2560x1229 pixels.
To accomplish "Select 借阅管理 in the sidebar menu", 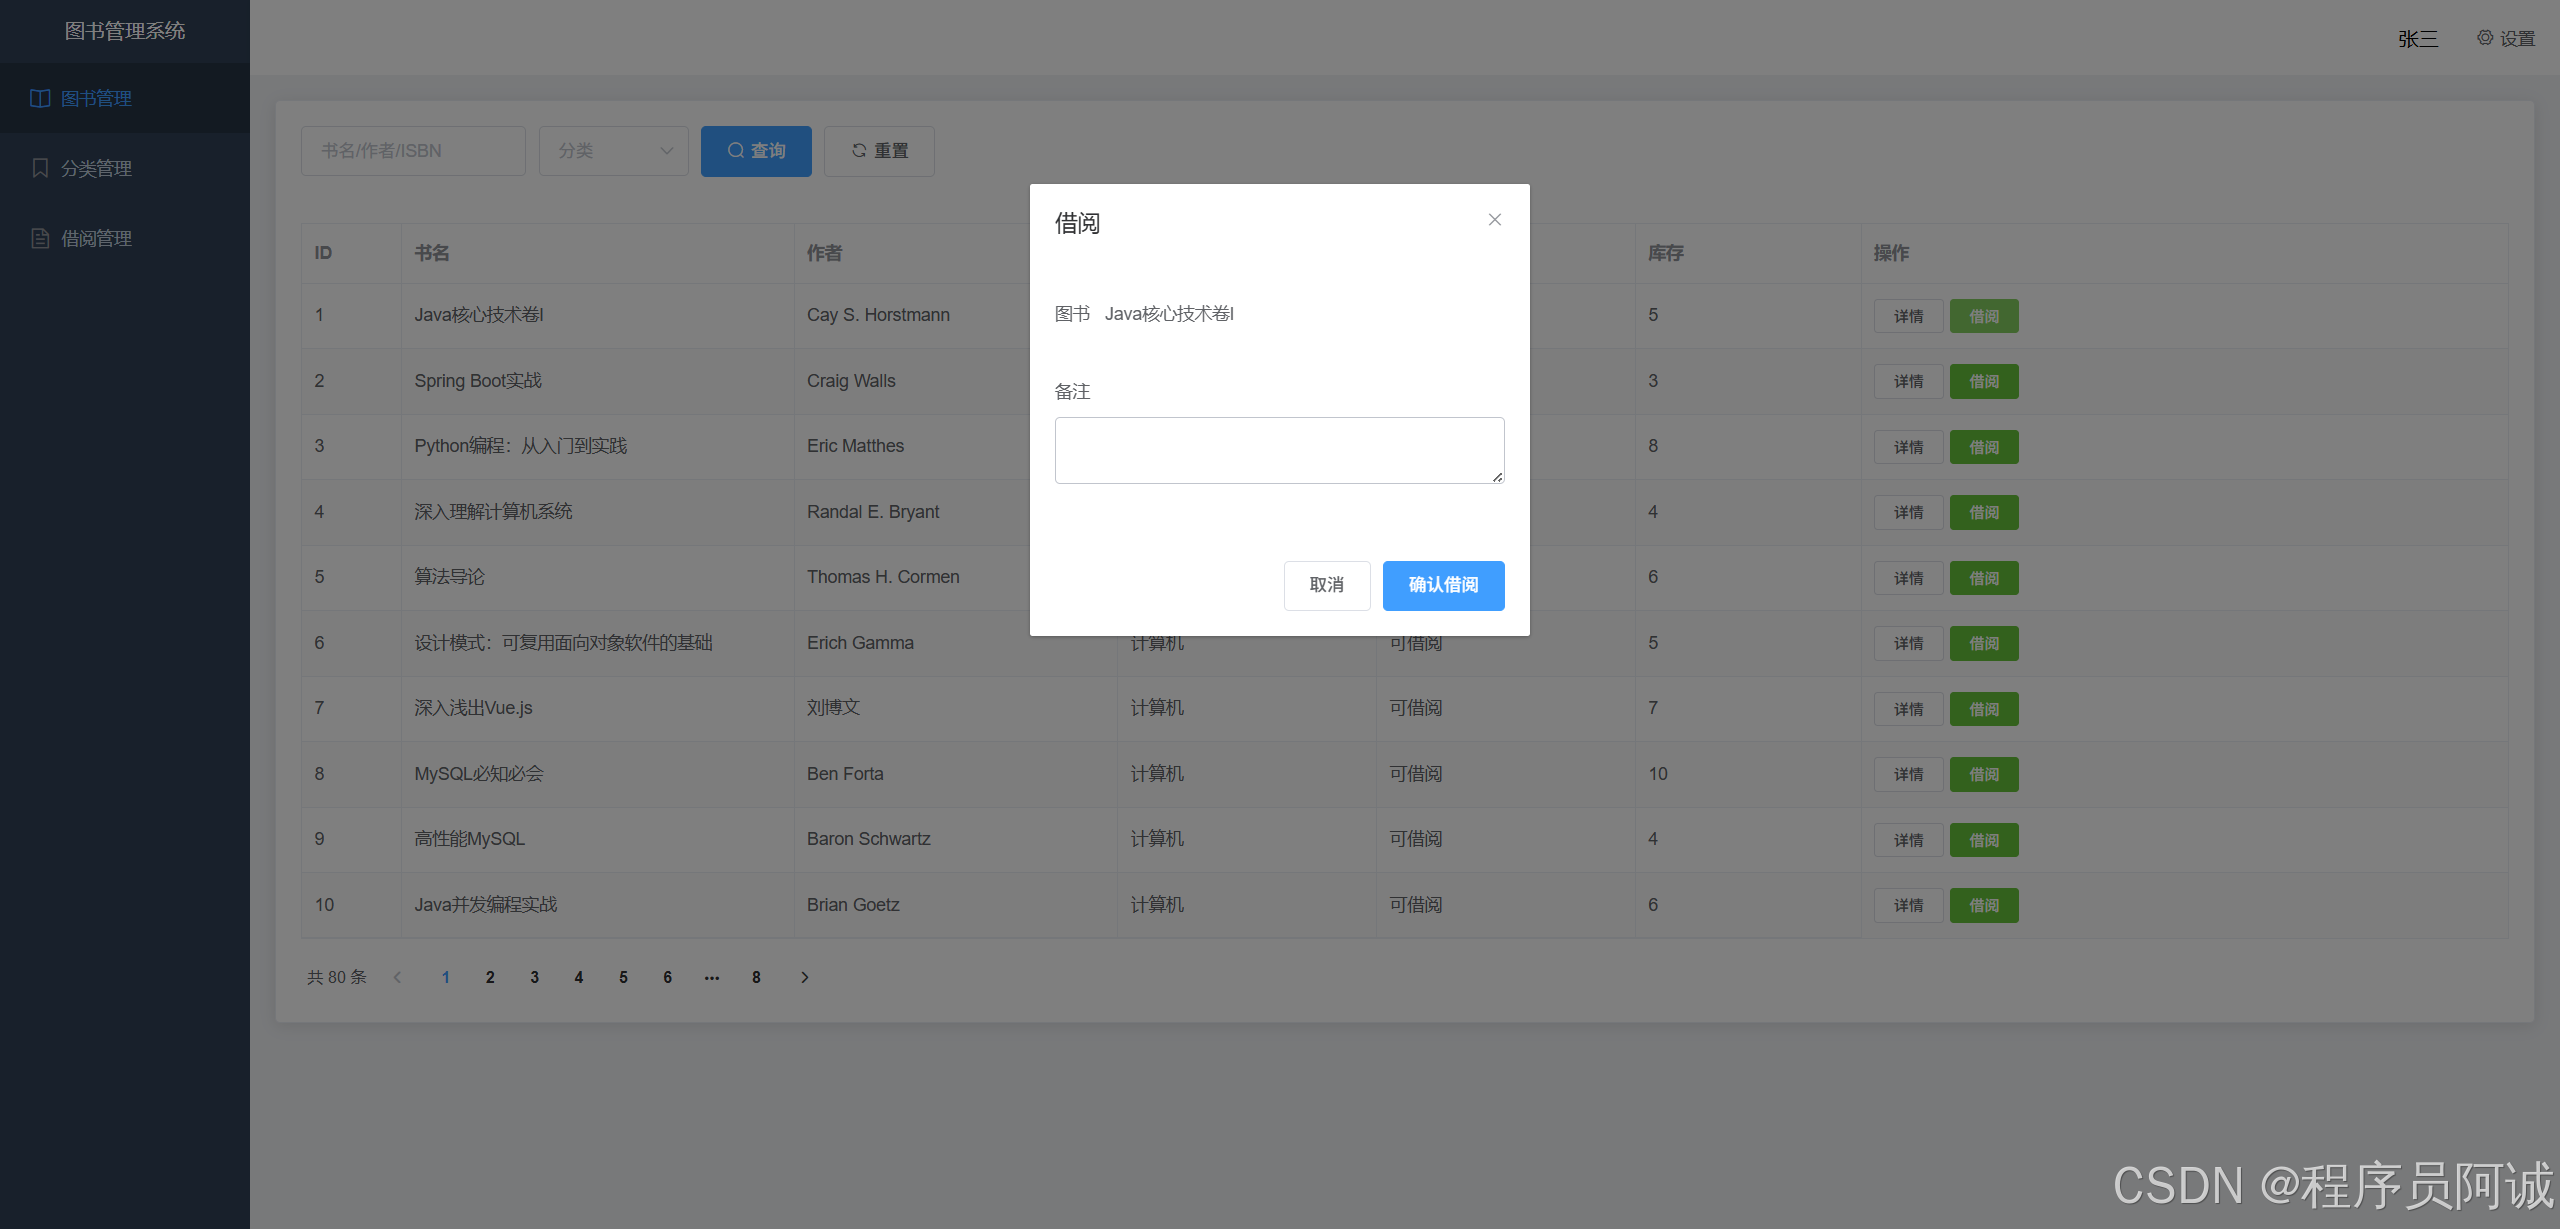I will pyautogui.click(x=96, y=238).
